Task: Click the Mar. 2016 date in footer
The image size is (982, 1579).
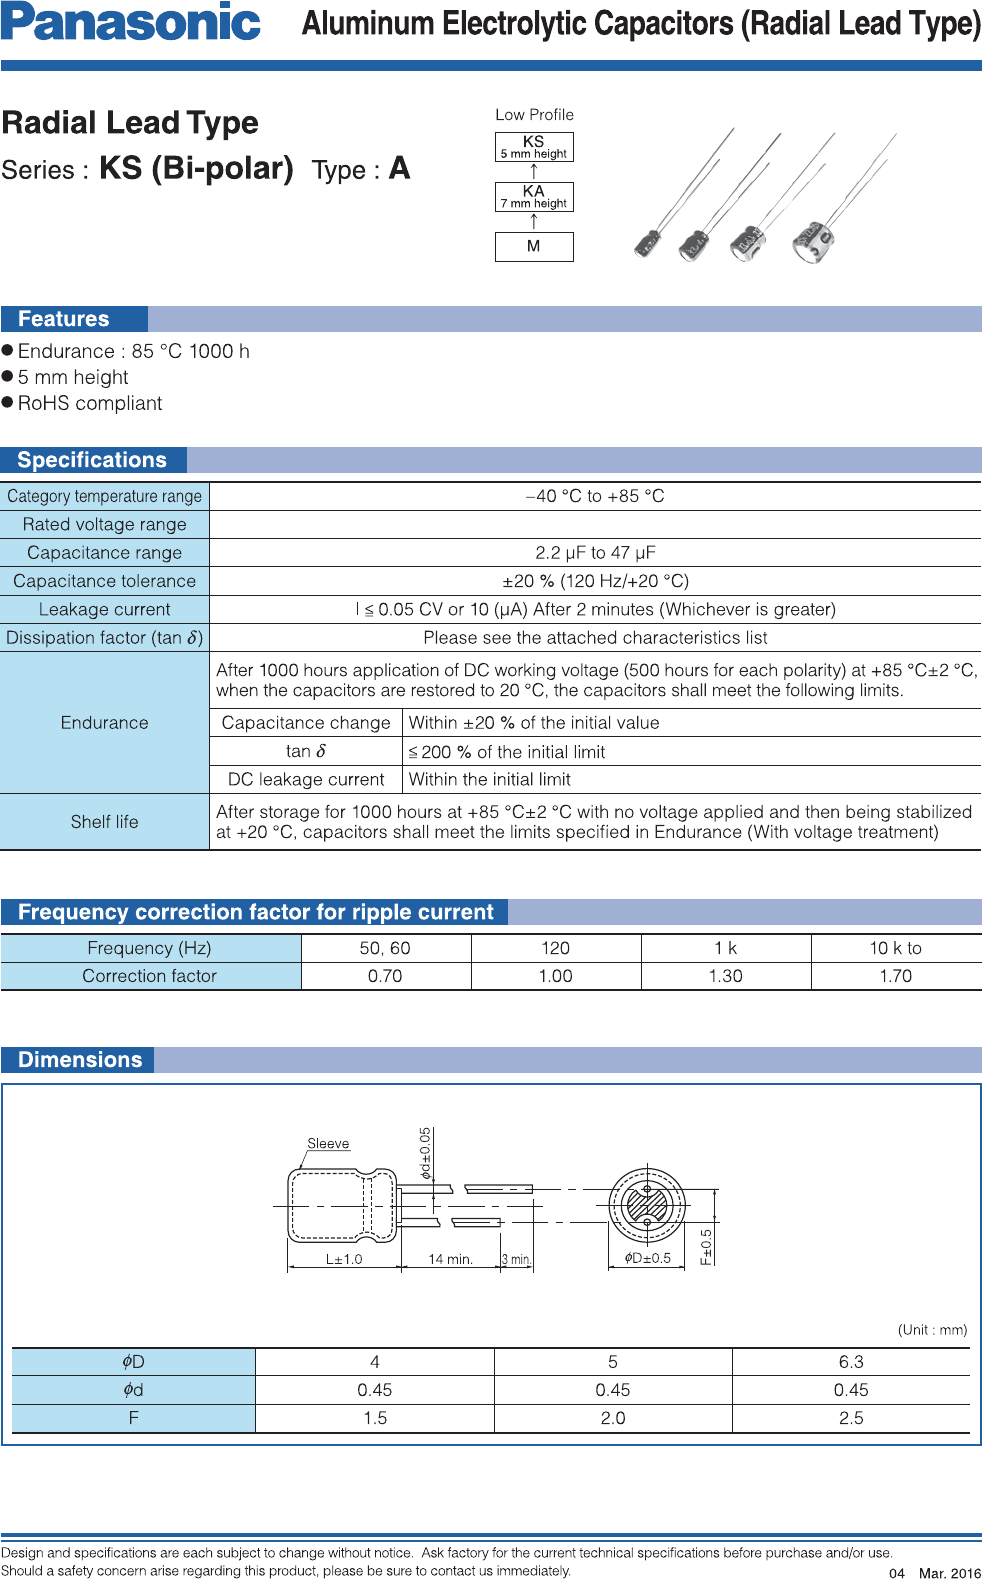Action: [x=949, y=1573]
